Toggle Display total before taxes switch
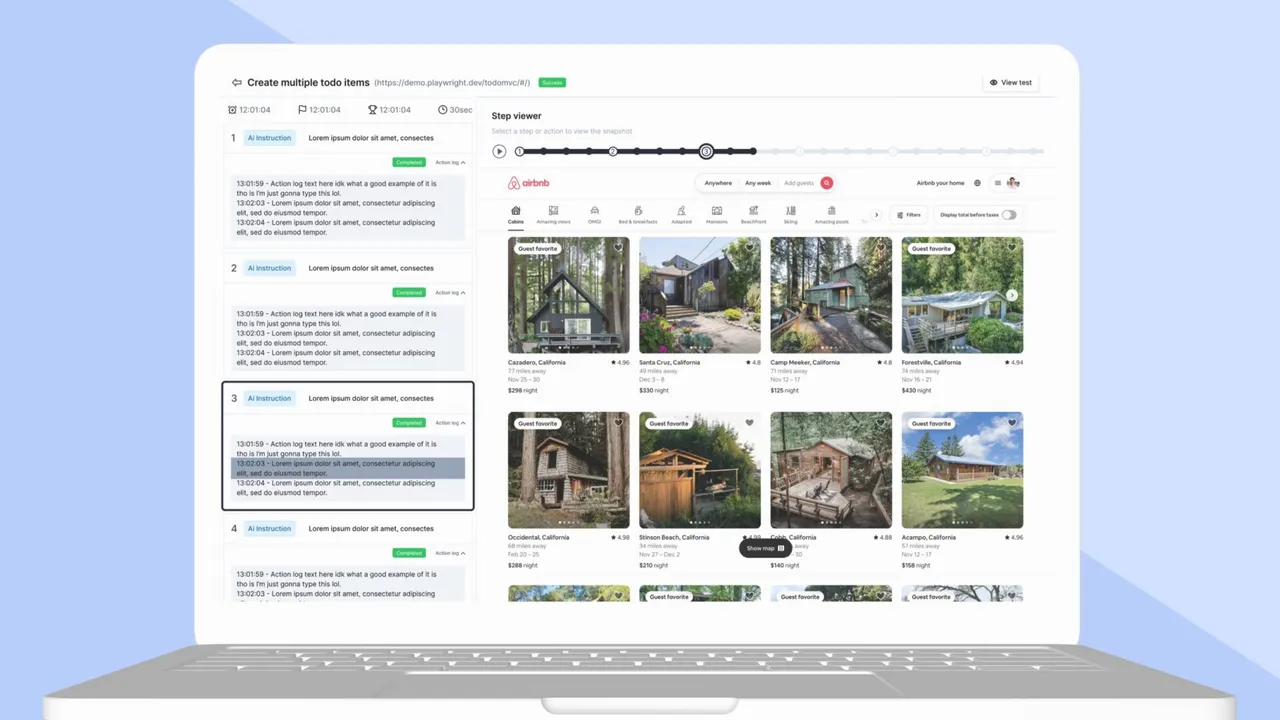This screenshot has height=720, width=1280. click(1009, 215)
